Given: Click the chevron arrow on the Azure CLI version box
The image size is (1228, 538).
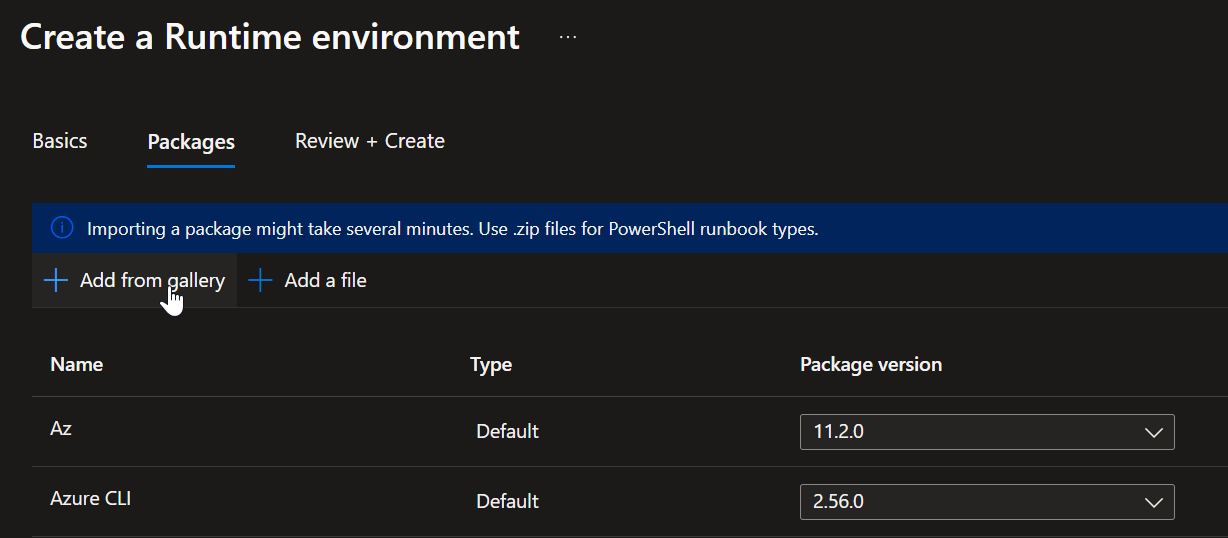Looking at the screenshot, I should coord(1153,502).
